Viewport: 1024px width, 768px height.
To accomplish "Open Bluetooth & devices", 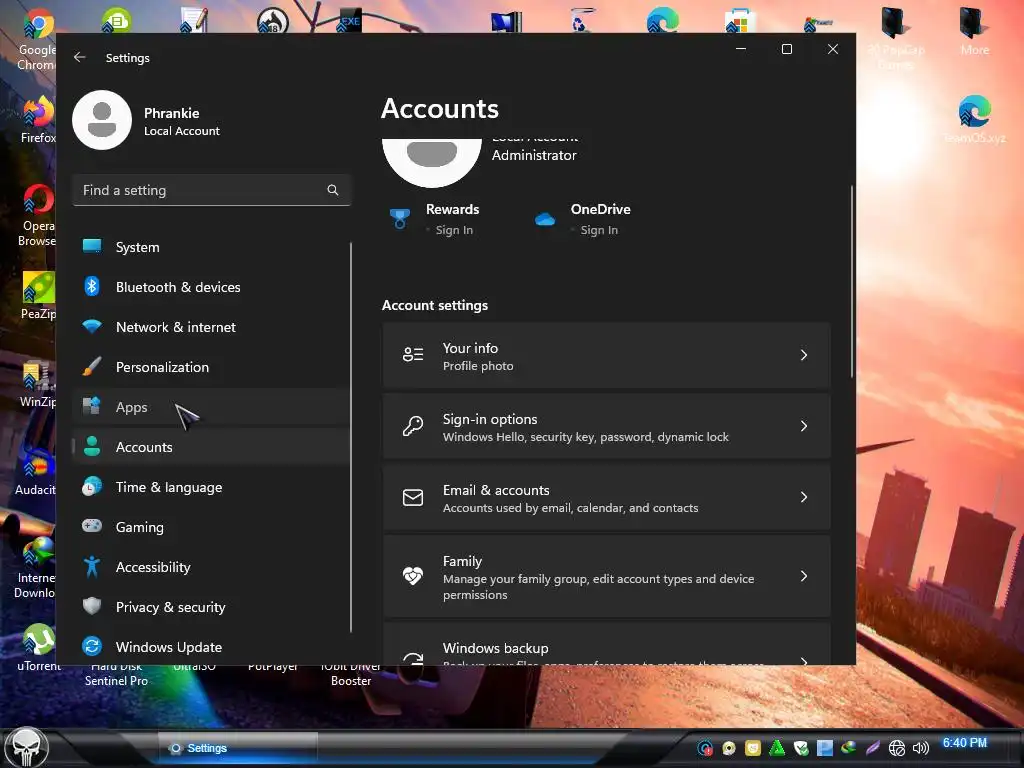I will click(x=211, y=287).
